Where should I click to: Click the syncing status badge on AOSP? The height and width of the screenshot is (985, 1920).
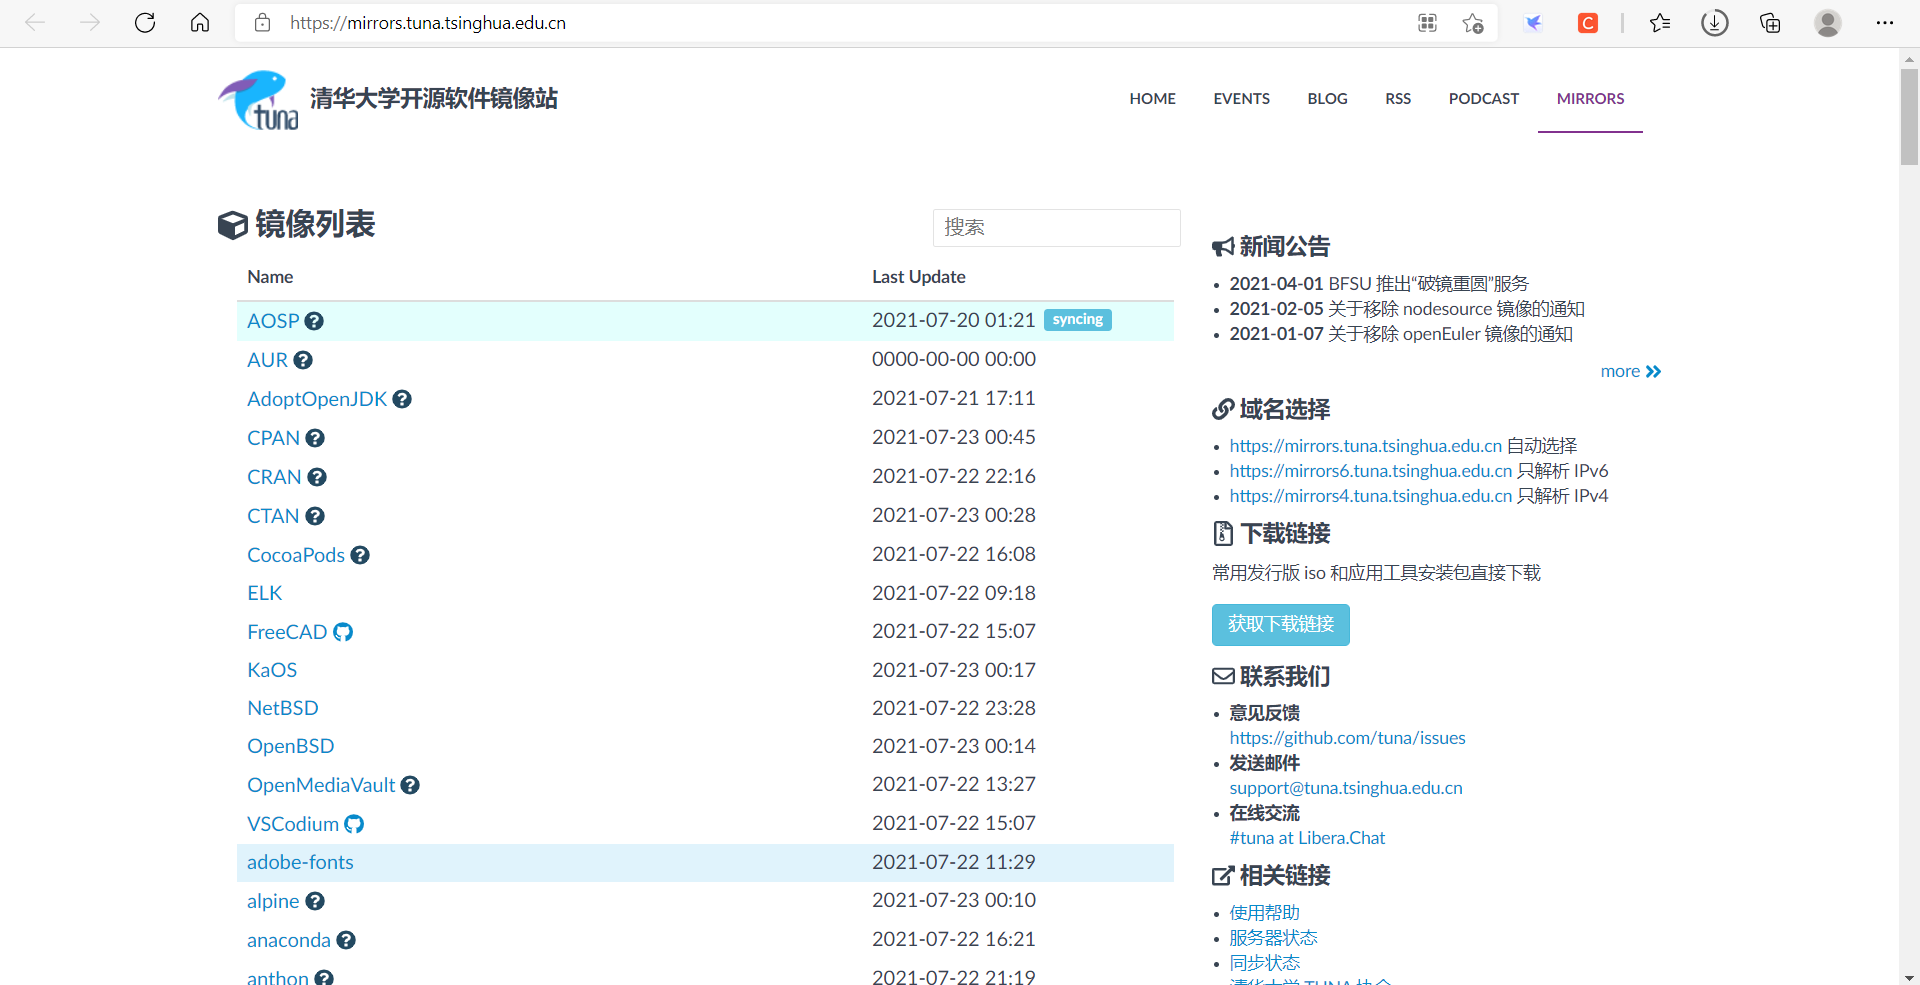(1077, 320)
